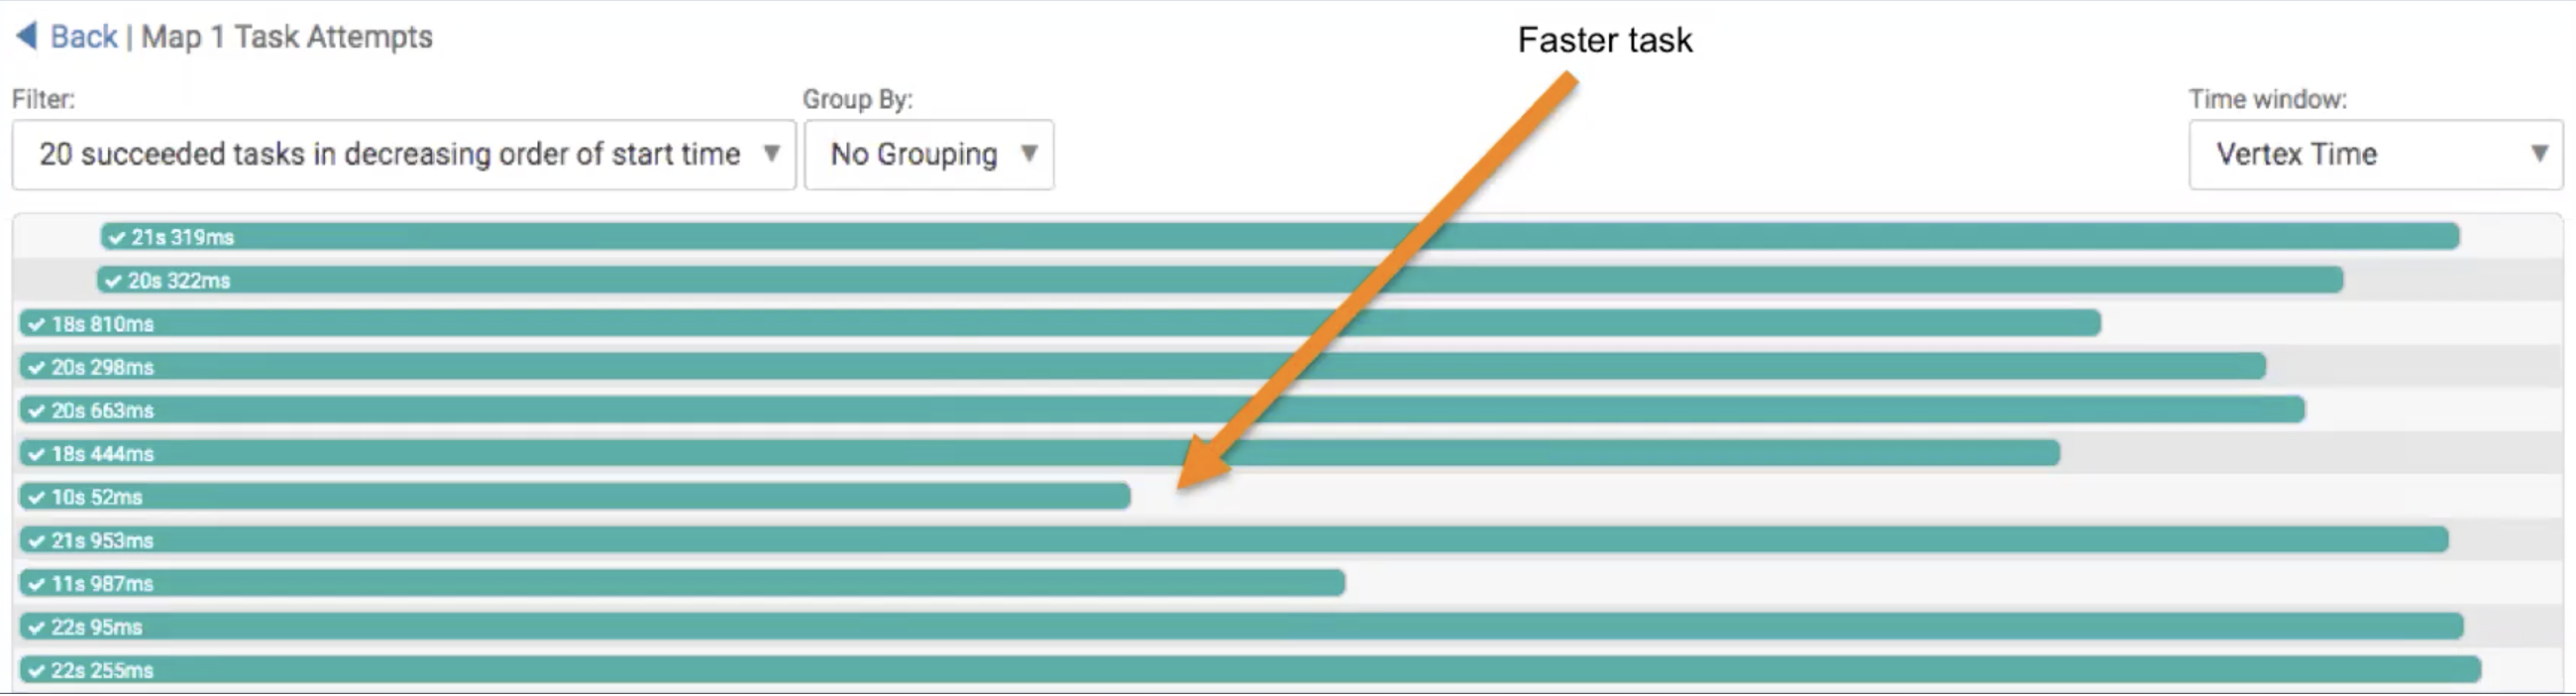Open the Time window Vertex Time dropdown
Viewport: 2576px width, 696px height.
pos(2374,154)
